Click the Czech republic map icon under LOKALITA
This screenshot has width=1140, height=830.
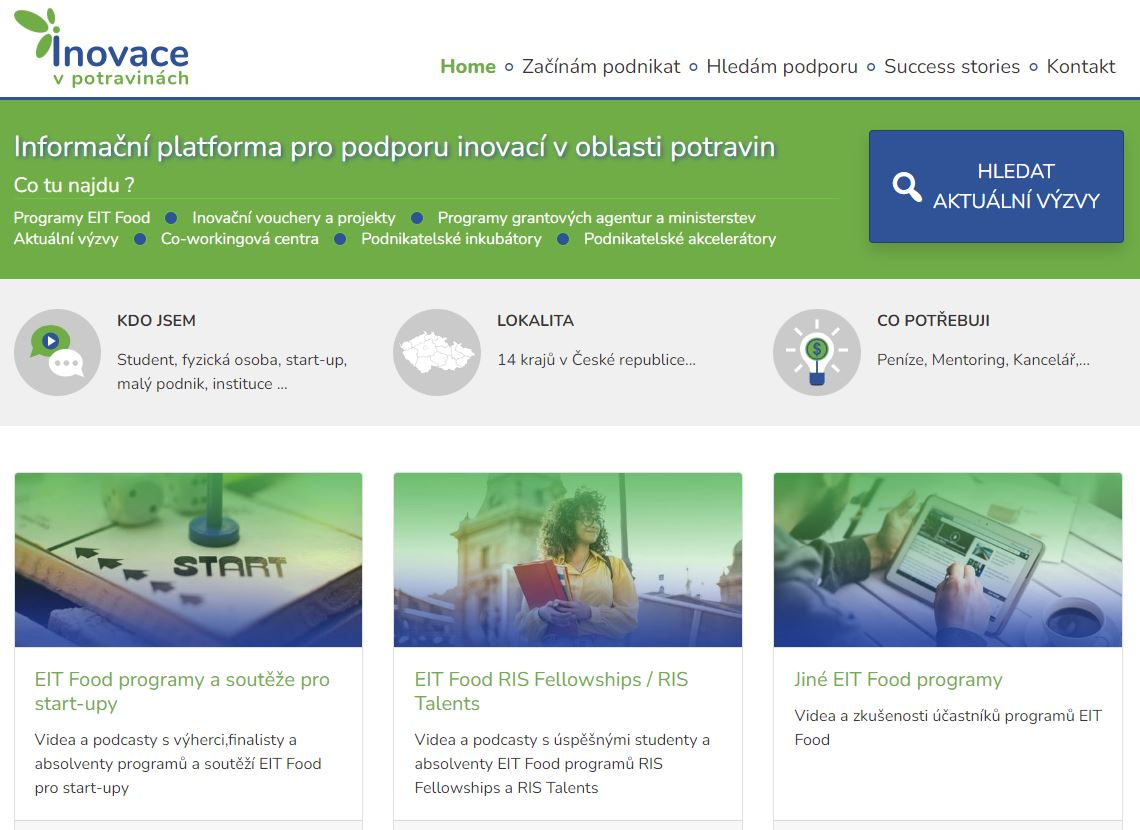click(x=437, y=352)
